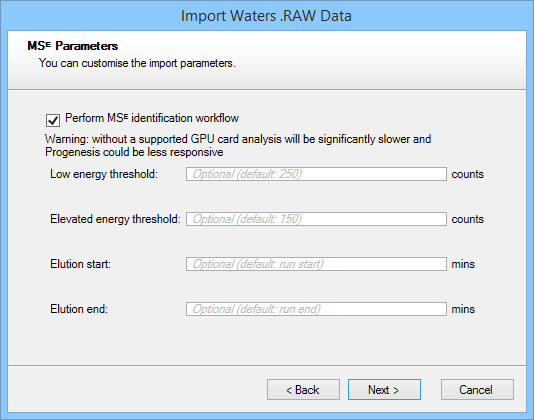Toggle the Perform MSE identification workflow checkbox

point(53,120)
